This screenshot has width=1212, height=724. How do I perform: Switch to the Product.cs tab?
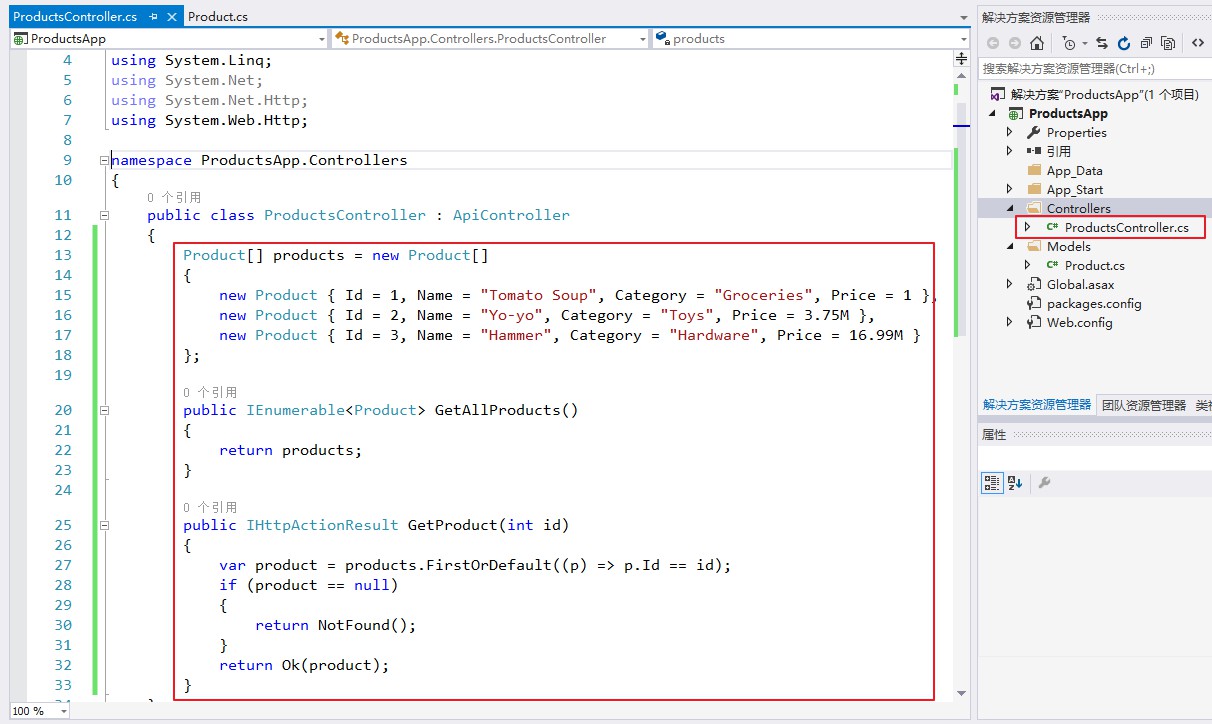pyautogui.click(x=218, y=17)
